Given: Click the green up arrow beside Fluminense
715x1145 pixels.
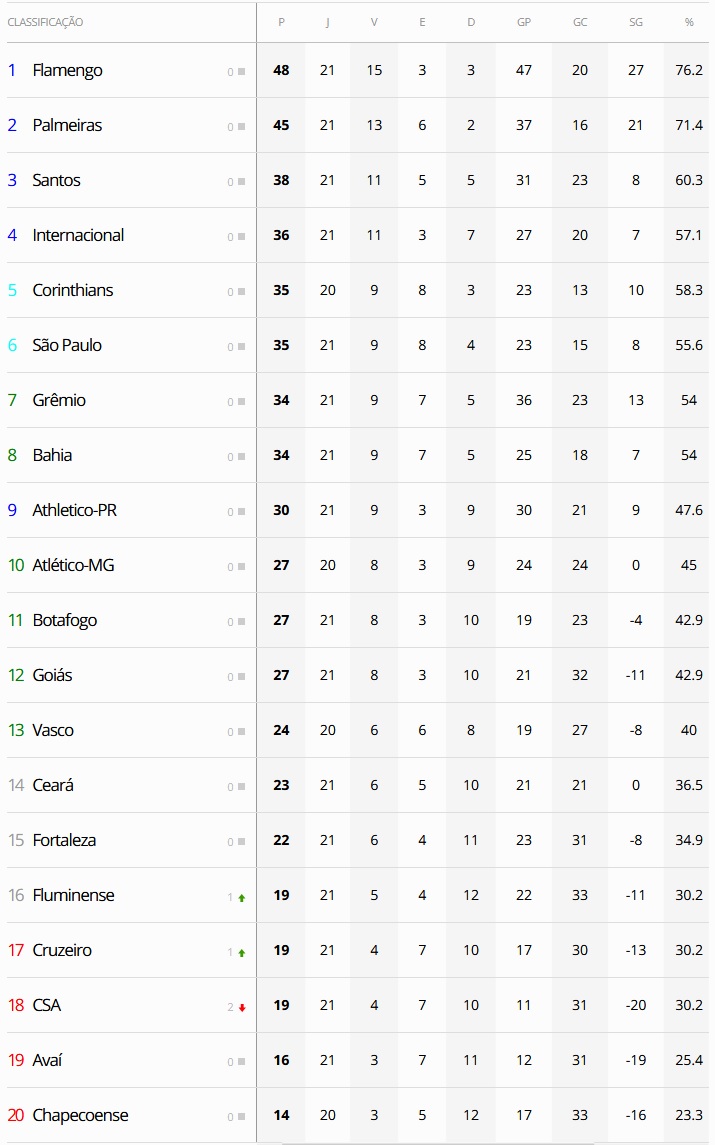Looking at the screenshot, I should pos(241,898).
